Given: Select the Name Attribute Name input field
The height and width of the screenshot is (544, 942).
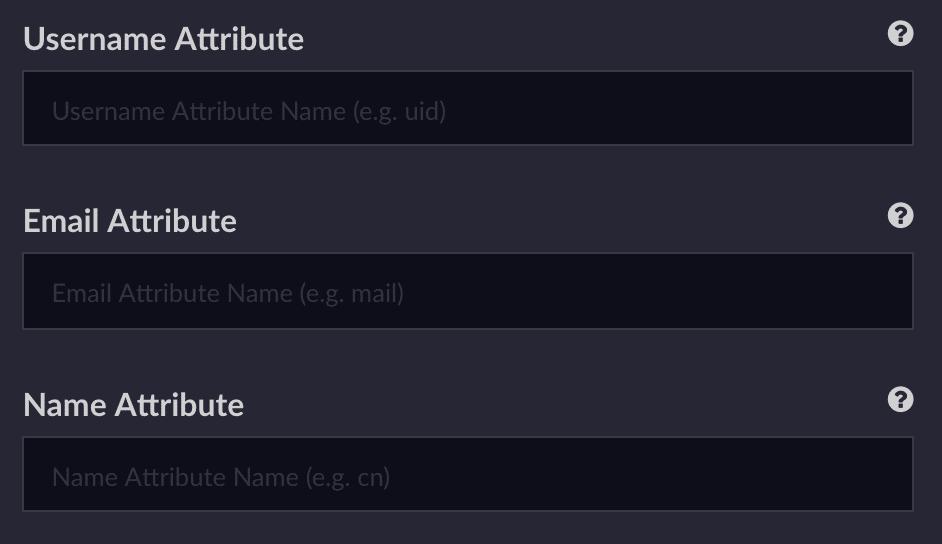Looking at the screenshot, I should pos(468,475).
